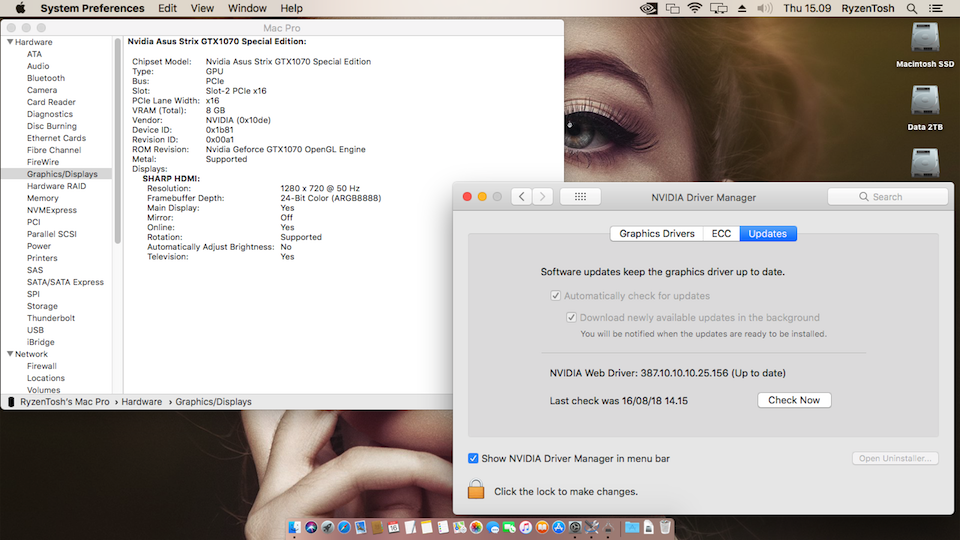This screenshot has height=540, width=960.
Task: Open Launchpad rocket icon in Dock
Action: click(328, 527)
